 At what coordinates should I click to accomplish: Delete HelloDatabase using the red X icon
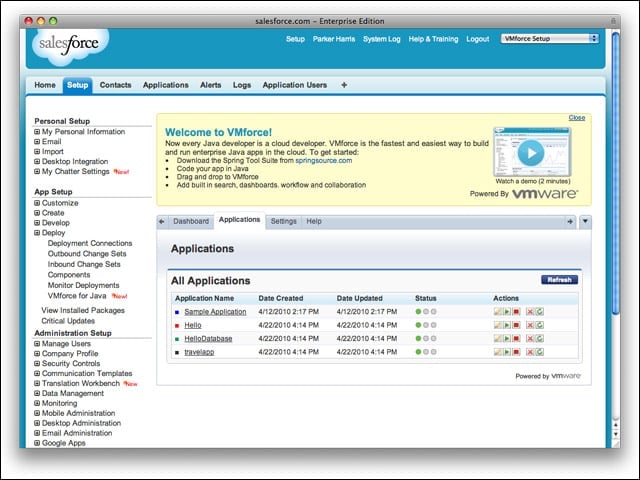pos(530,338)
